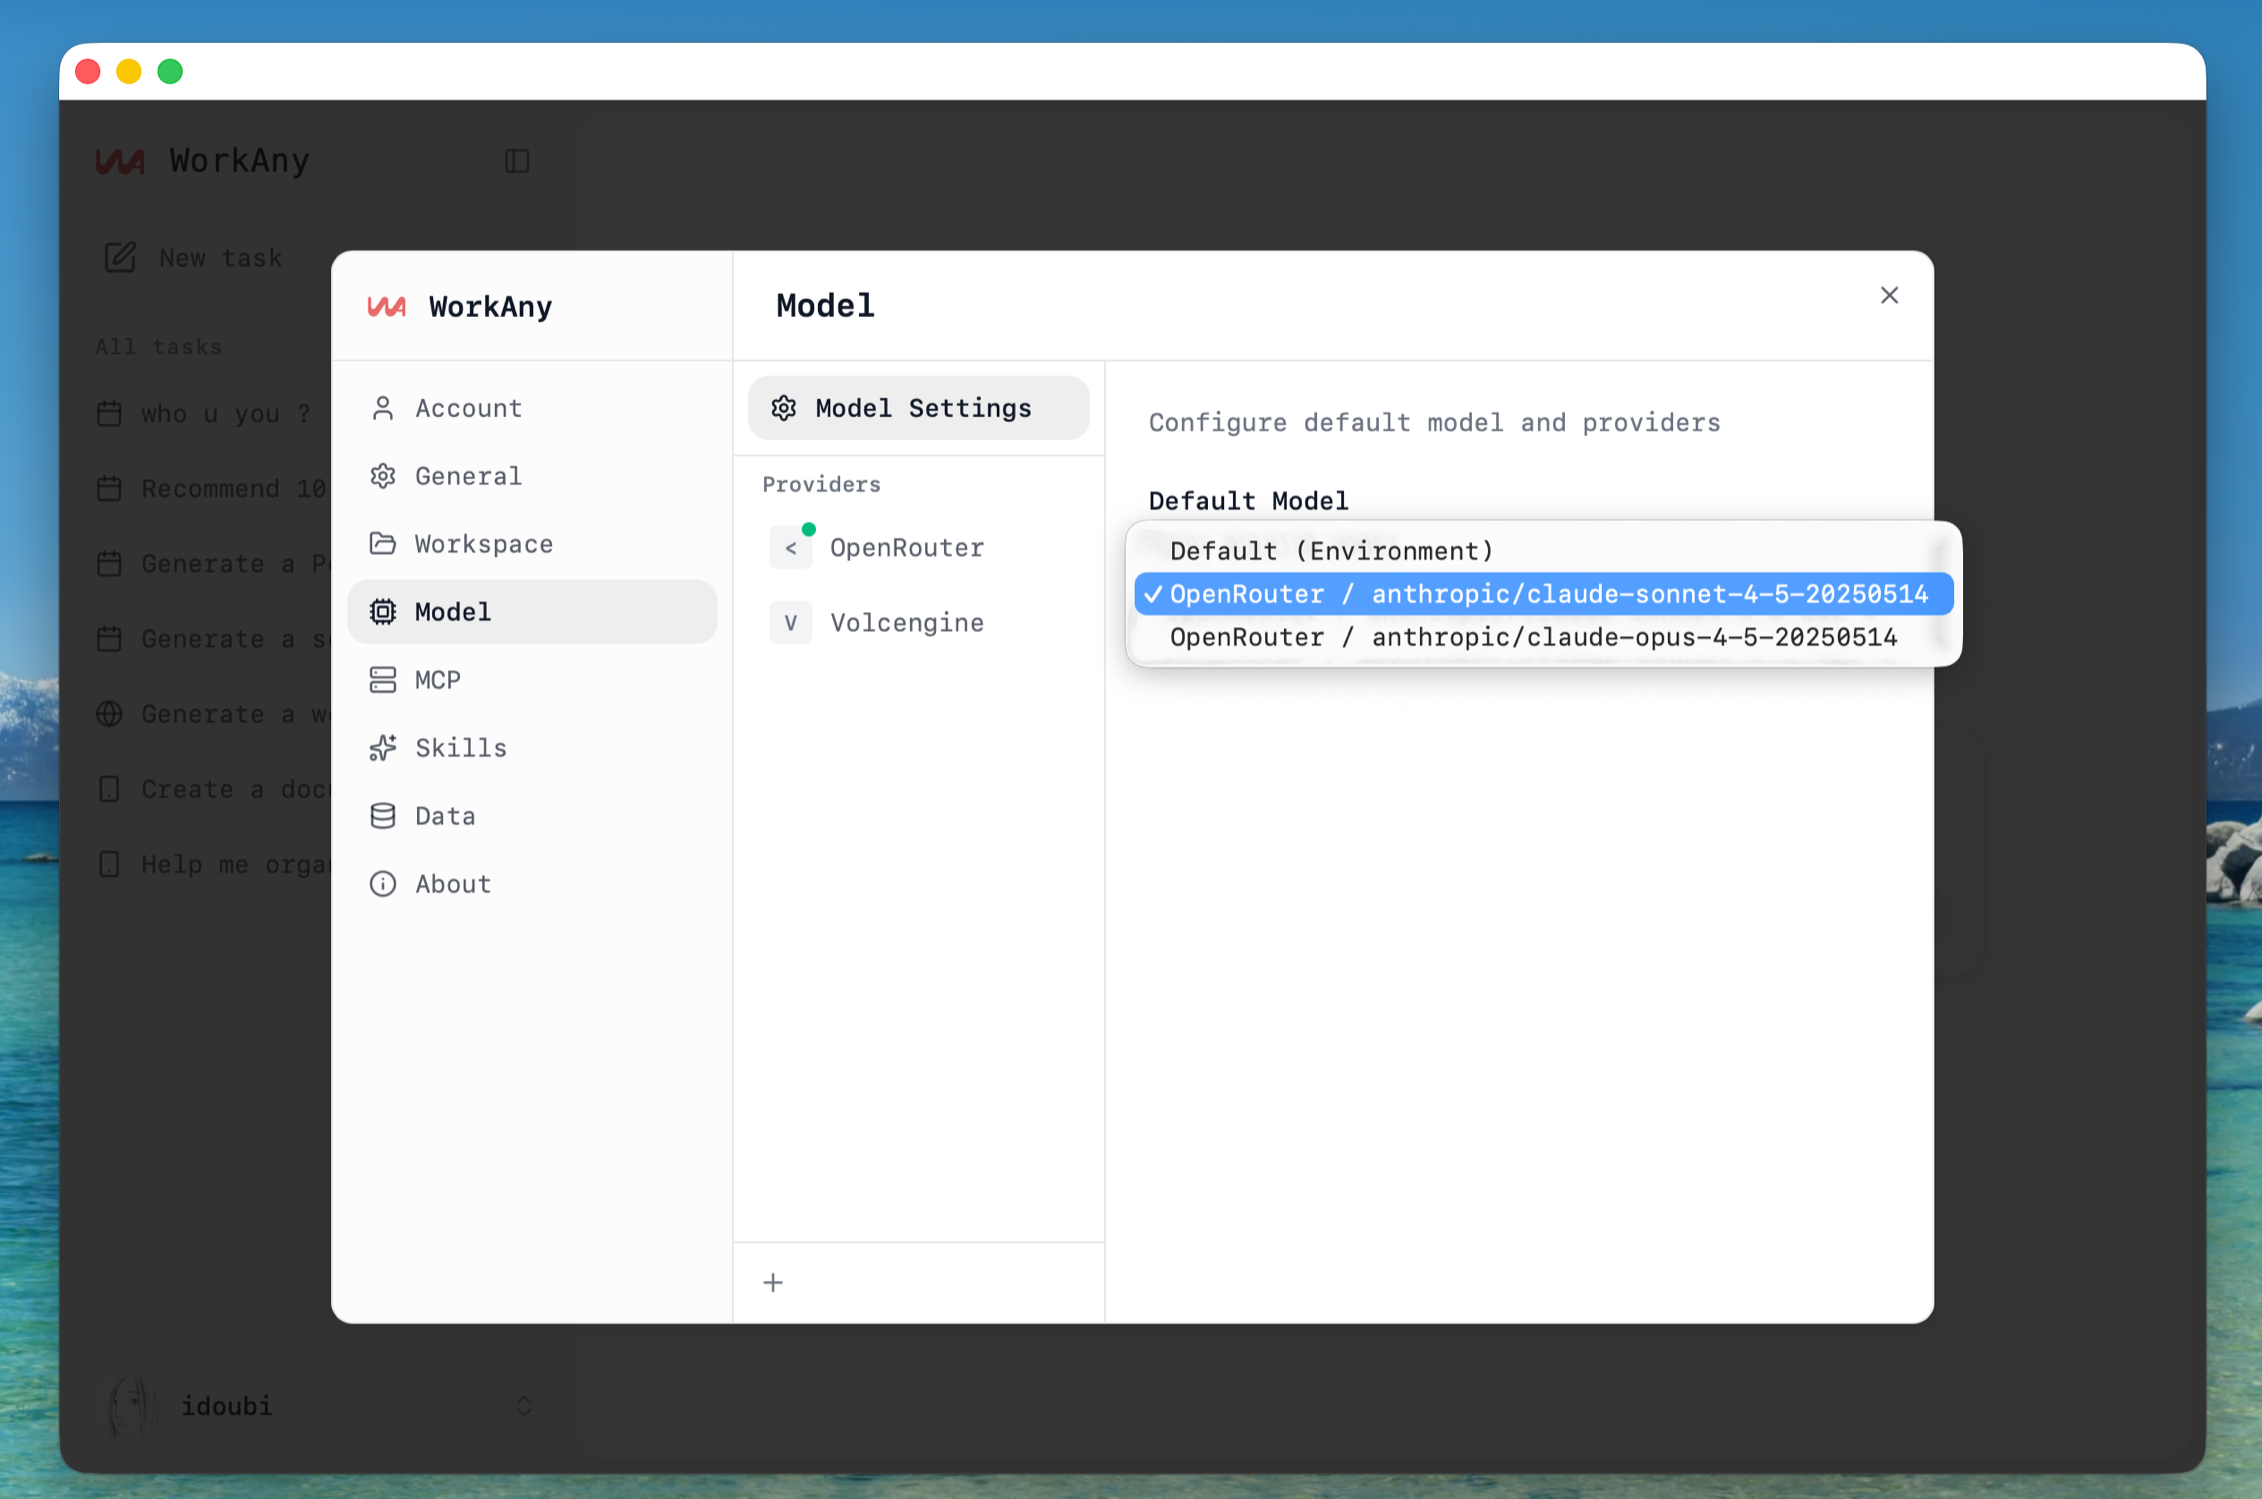Click the Skills sparkle icon
This screenshot has height=1499, width=2262.
[x=383, y=748]
